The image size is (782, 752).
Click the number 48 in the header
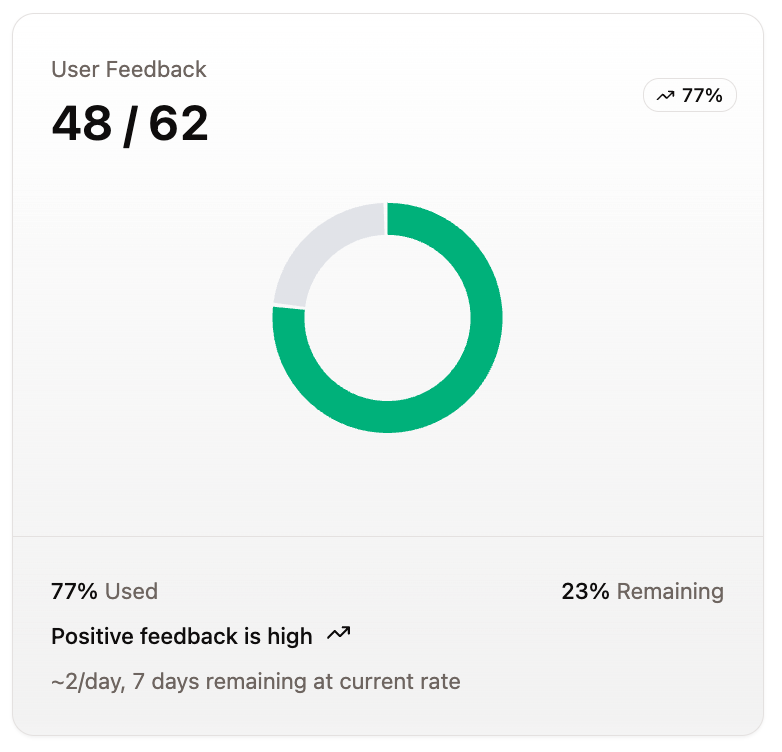82,123
